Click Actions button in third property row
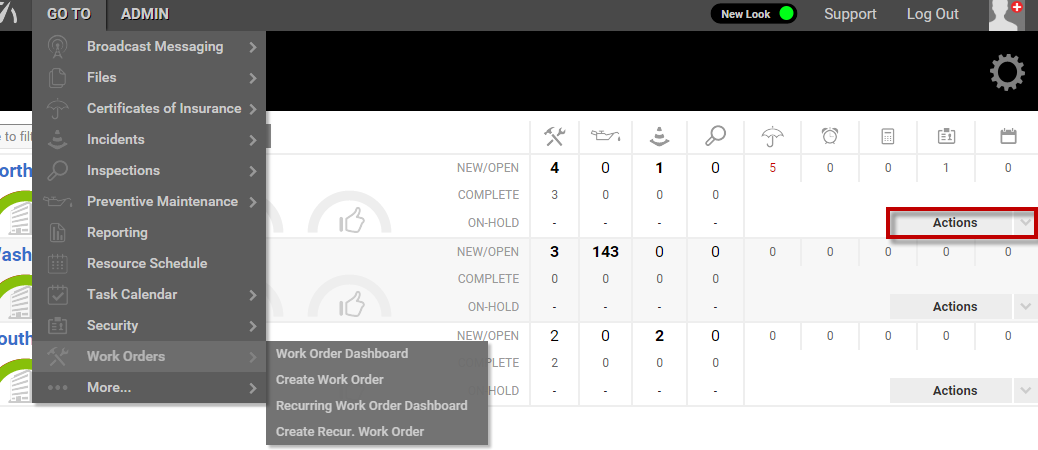The image size is (1038, 450). 951,390
